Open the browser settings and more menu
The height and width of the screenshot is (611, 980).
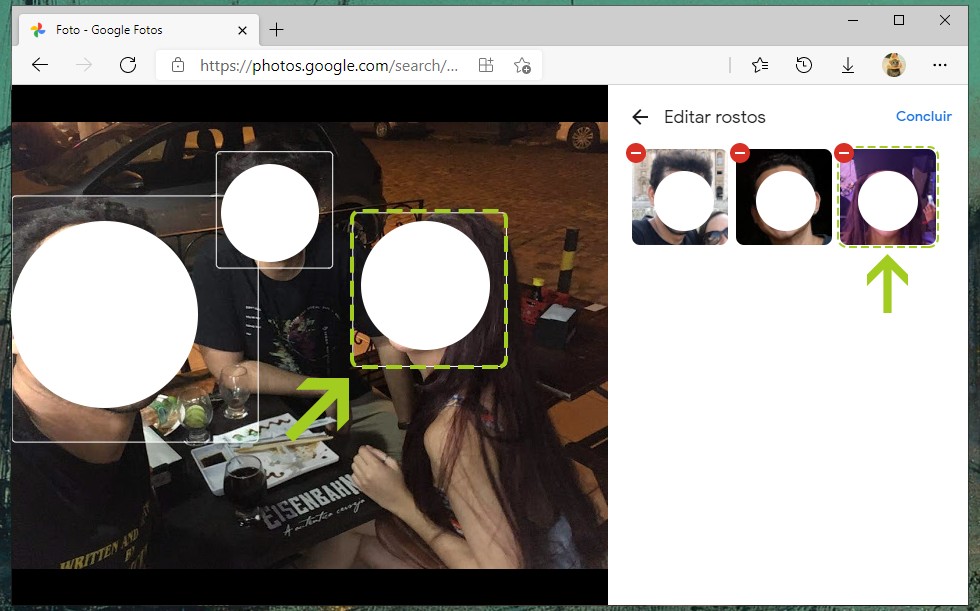point(939,65)
